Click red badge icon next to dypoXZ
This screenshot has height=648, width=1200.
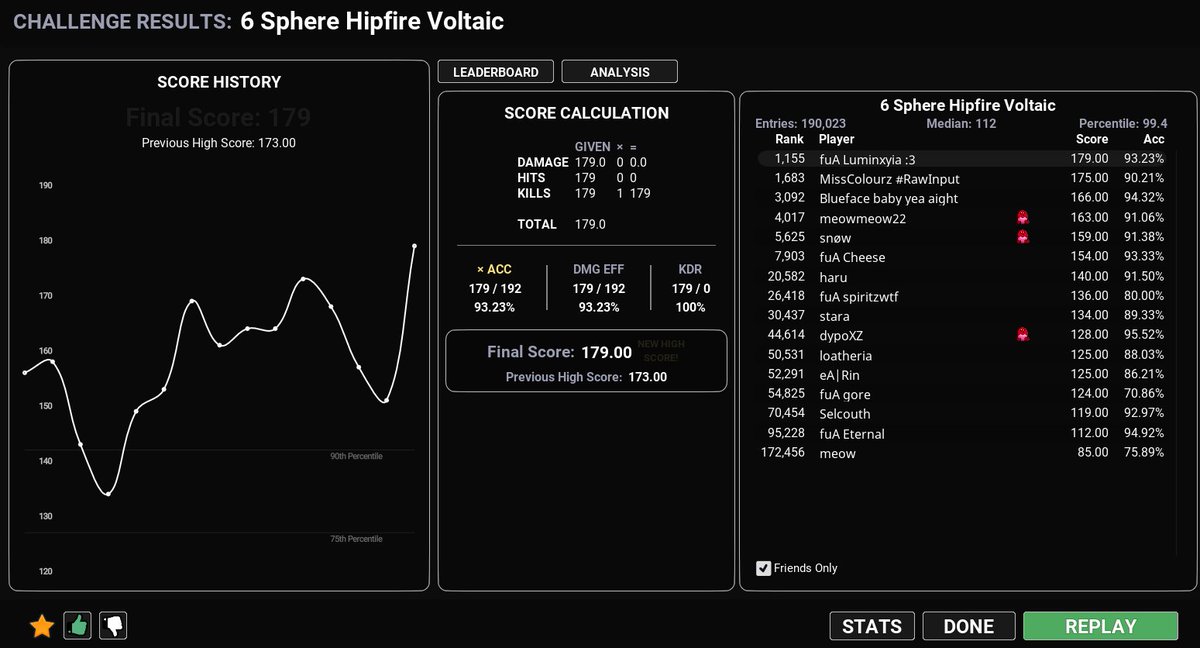1023,335
